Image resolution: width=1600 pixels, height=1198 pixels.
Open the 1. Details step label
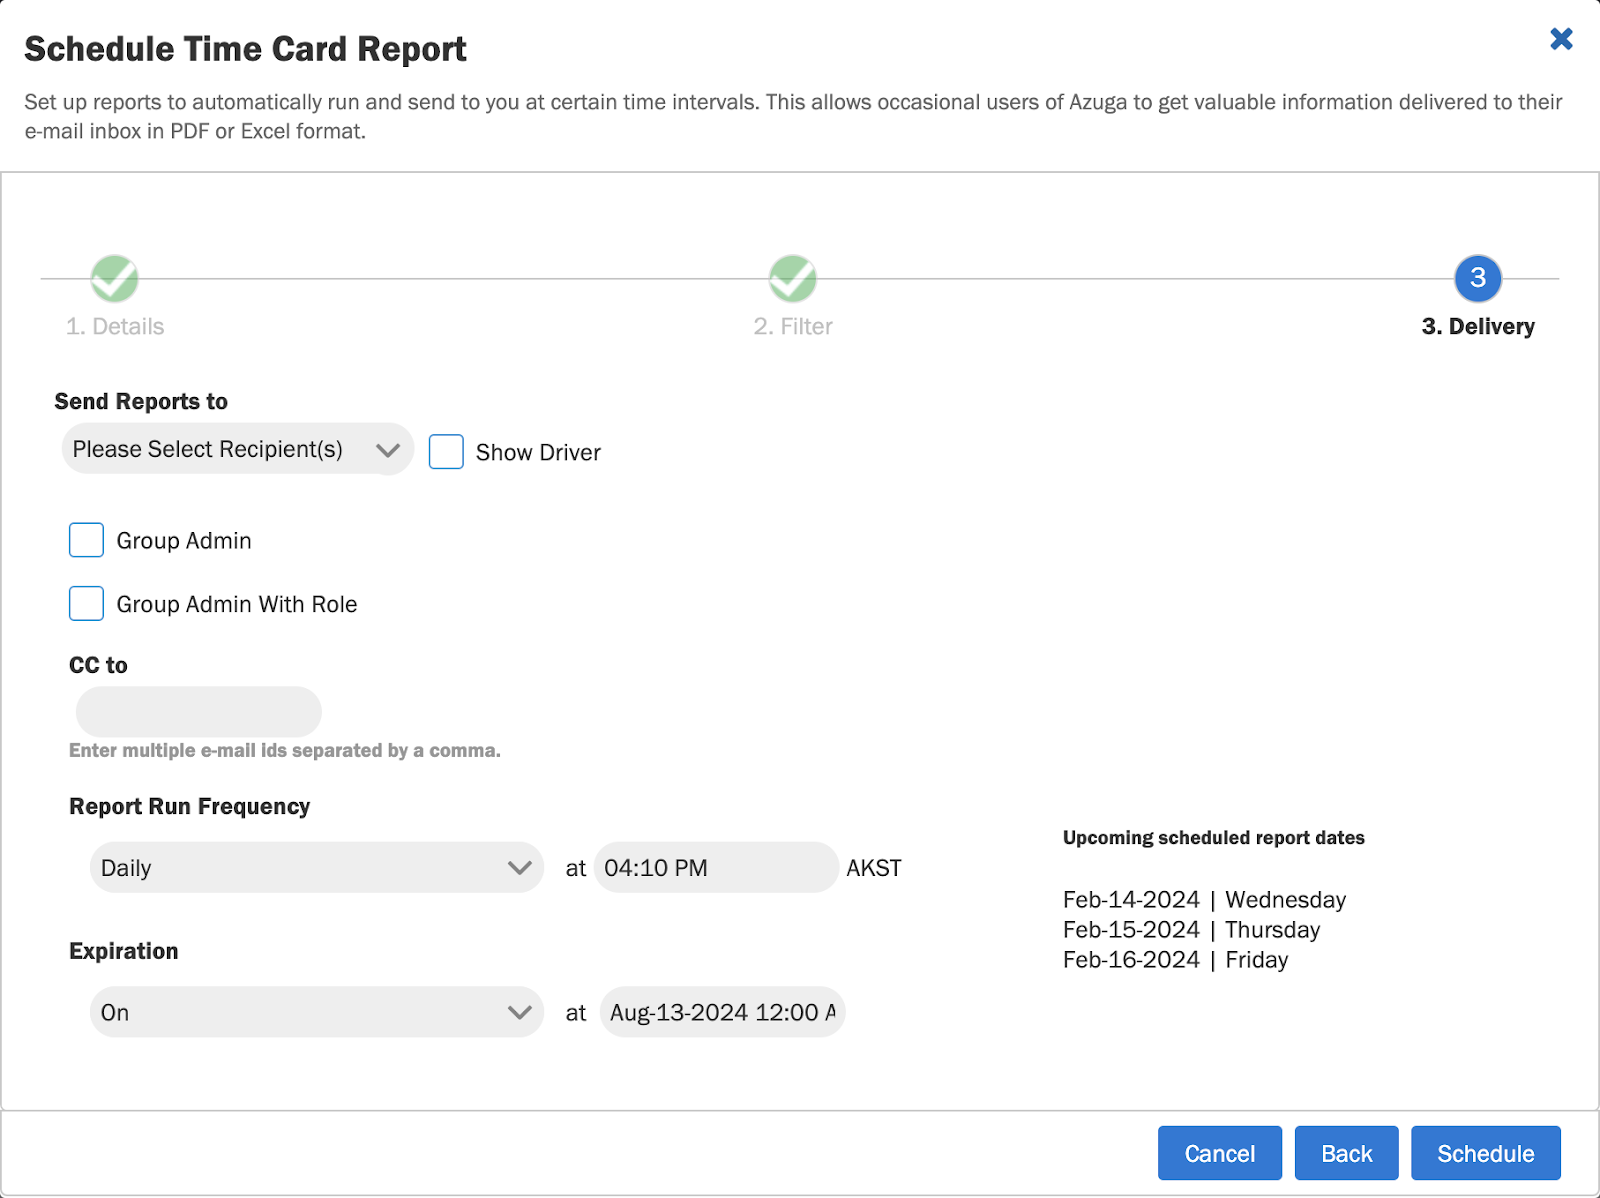115,327
